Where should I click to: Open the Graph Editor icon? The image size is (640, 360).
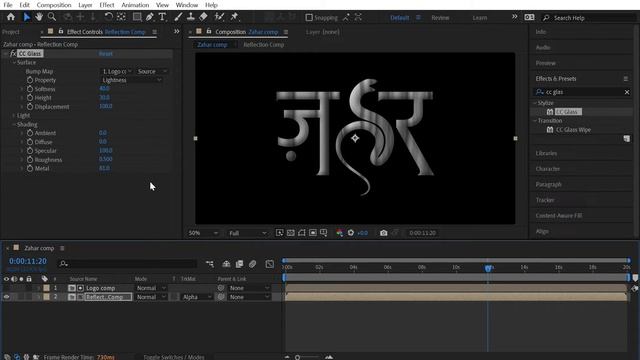click(269, 264)
